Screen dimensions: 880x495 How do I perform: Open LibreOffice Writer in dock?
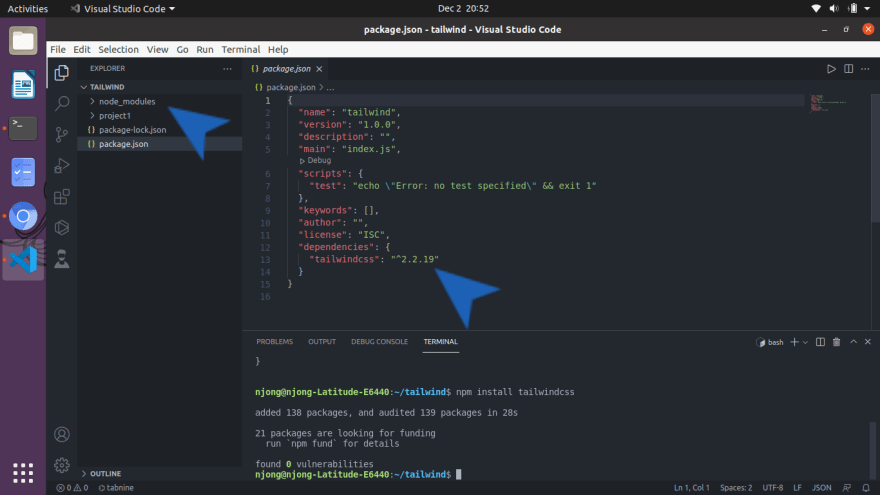23,85
